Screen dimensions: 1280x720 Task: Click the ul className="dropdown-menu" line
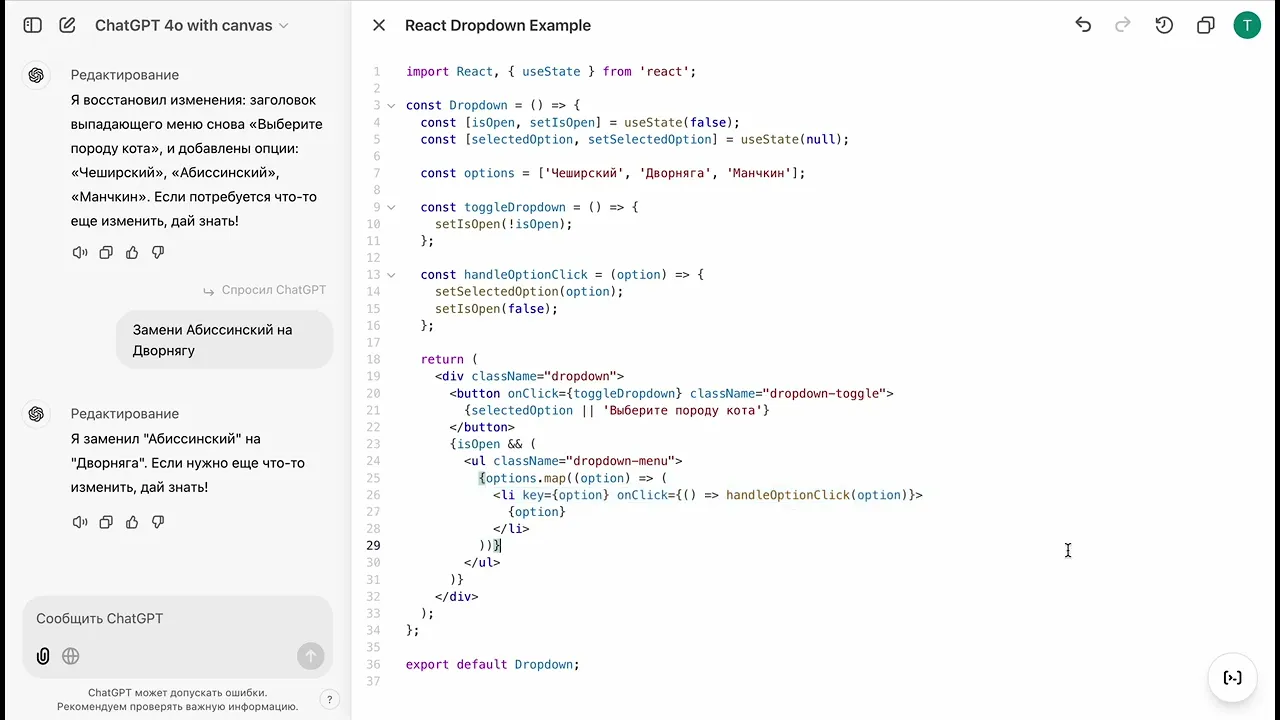coord(573,461)
